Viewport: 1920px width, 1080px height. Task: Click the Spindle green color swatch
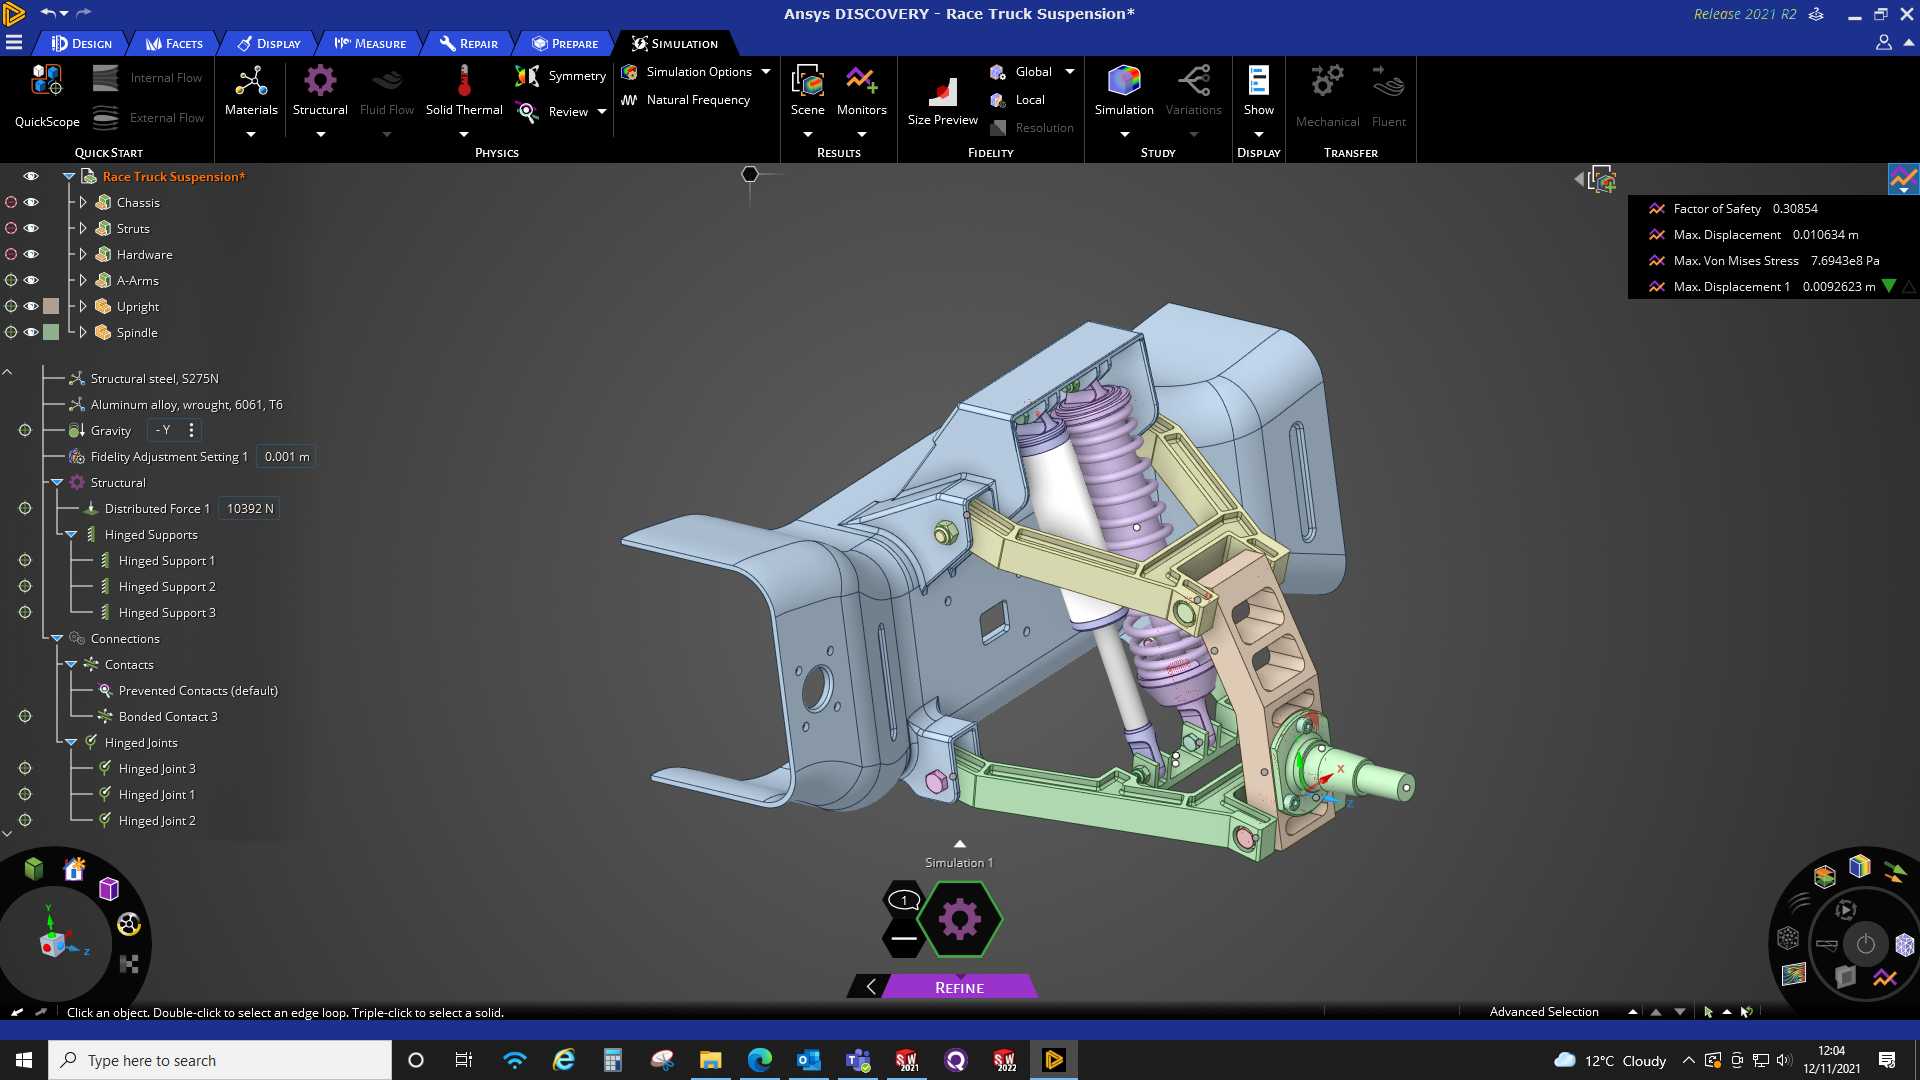(51, 332)
